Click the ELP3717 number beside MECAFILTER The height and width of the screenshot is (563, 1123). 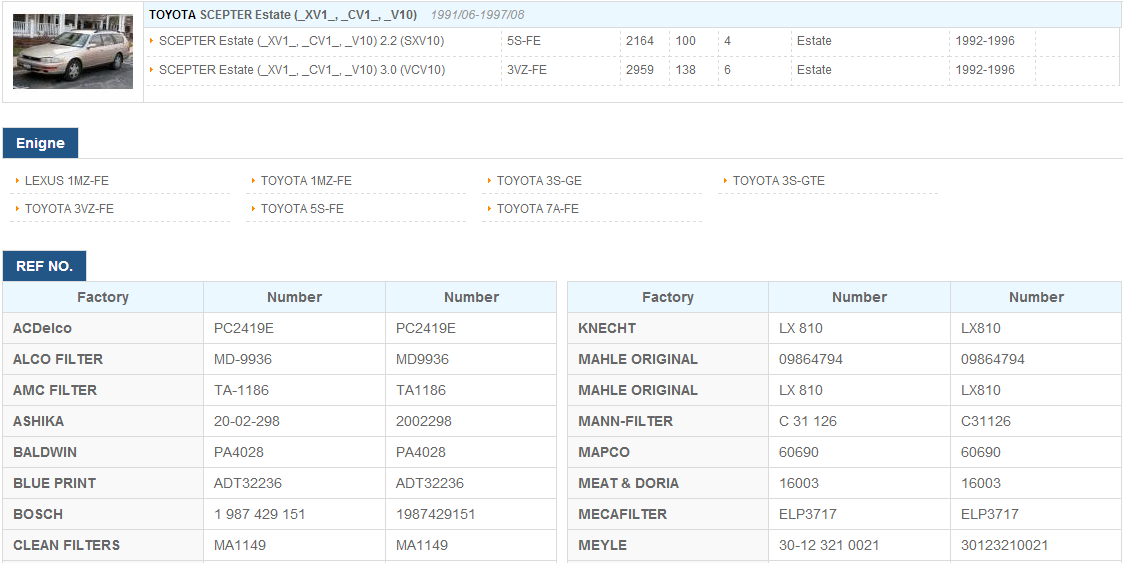808,514
